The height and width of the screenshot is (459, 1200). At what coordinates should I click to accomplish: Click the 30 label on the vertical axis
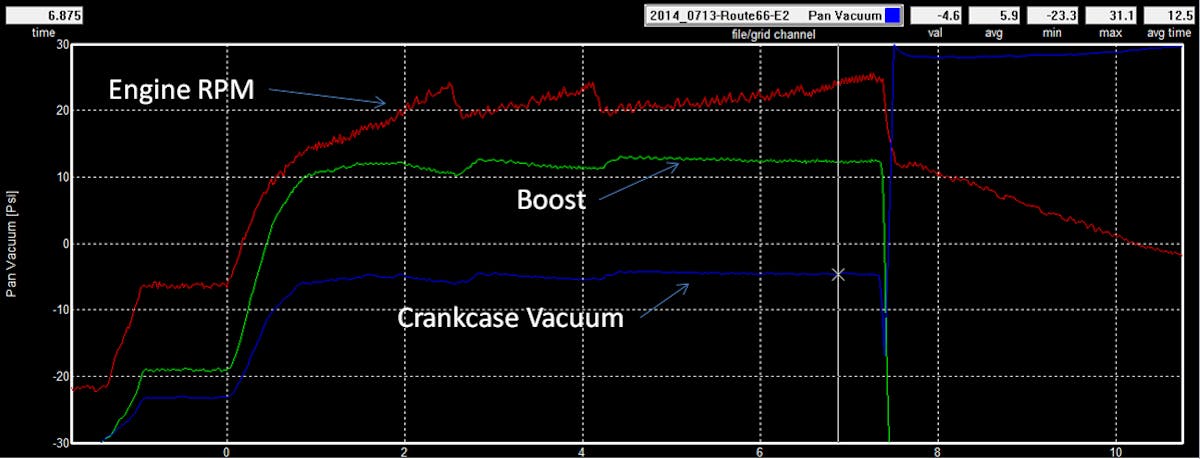click(x=60, y=45)
